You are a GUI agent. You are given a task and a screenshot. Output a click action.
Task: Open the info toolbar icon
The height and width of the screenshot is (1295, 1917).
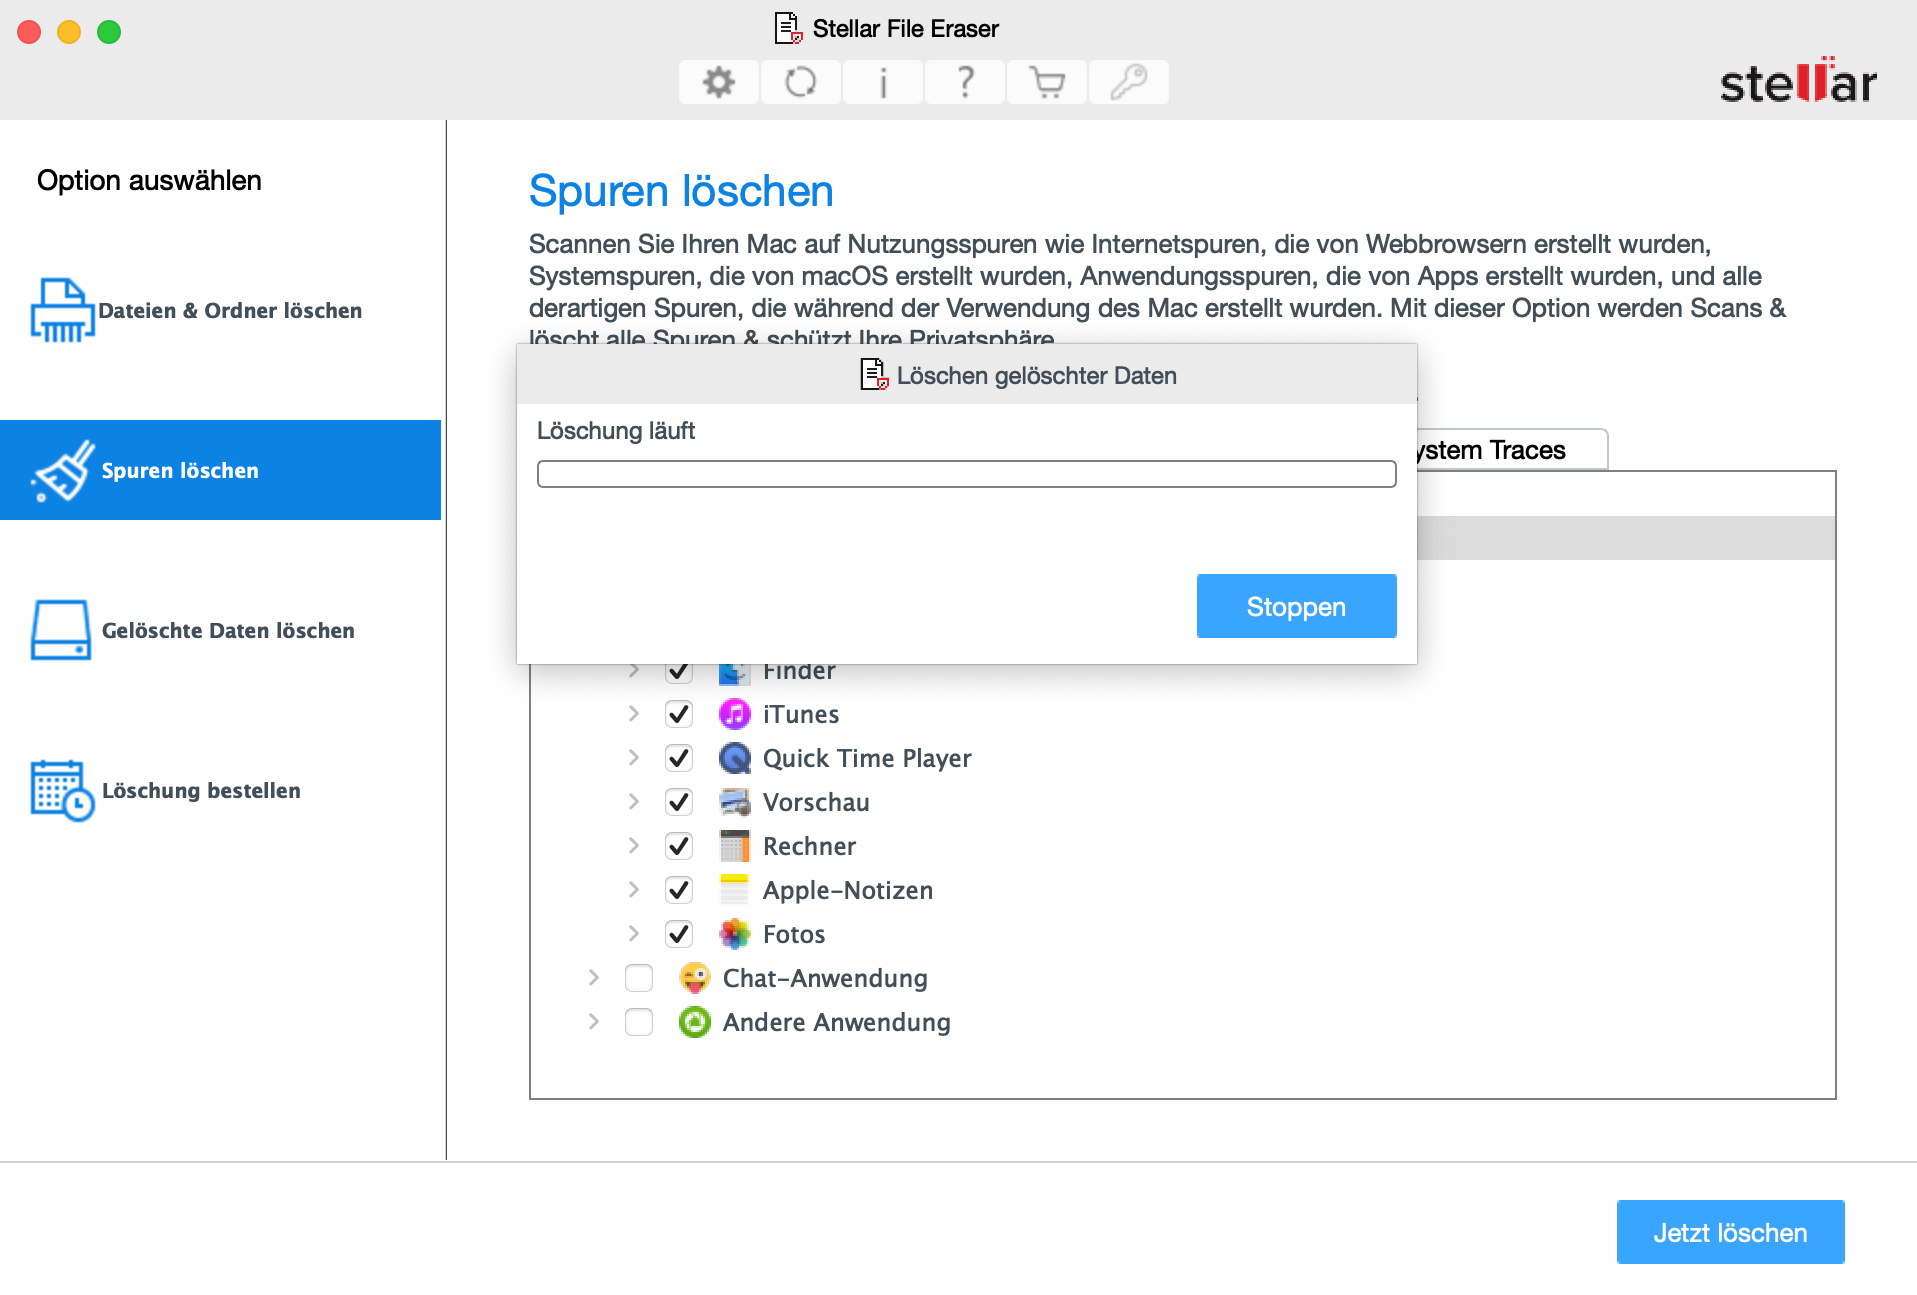point(882,82)
